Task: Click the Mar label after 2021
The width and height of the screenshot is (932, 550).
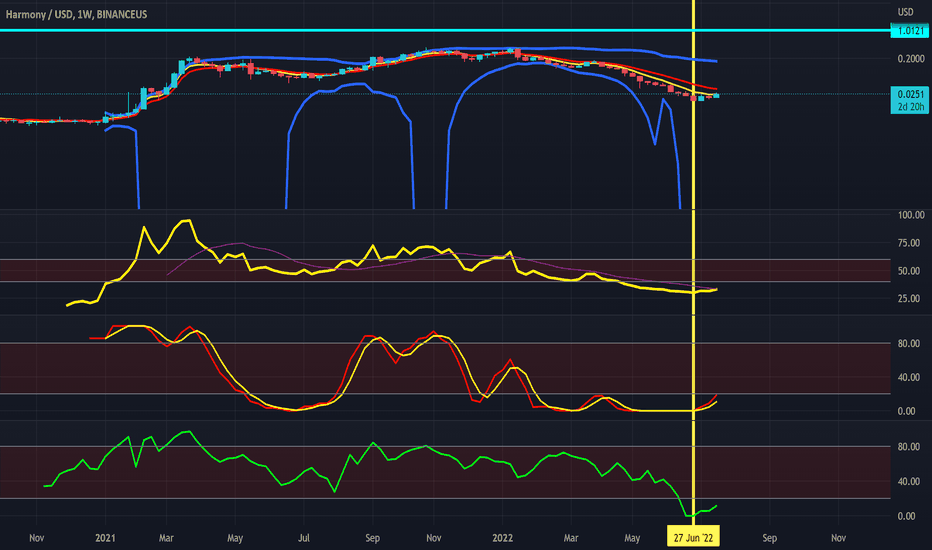Action: point(166,538)
